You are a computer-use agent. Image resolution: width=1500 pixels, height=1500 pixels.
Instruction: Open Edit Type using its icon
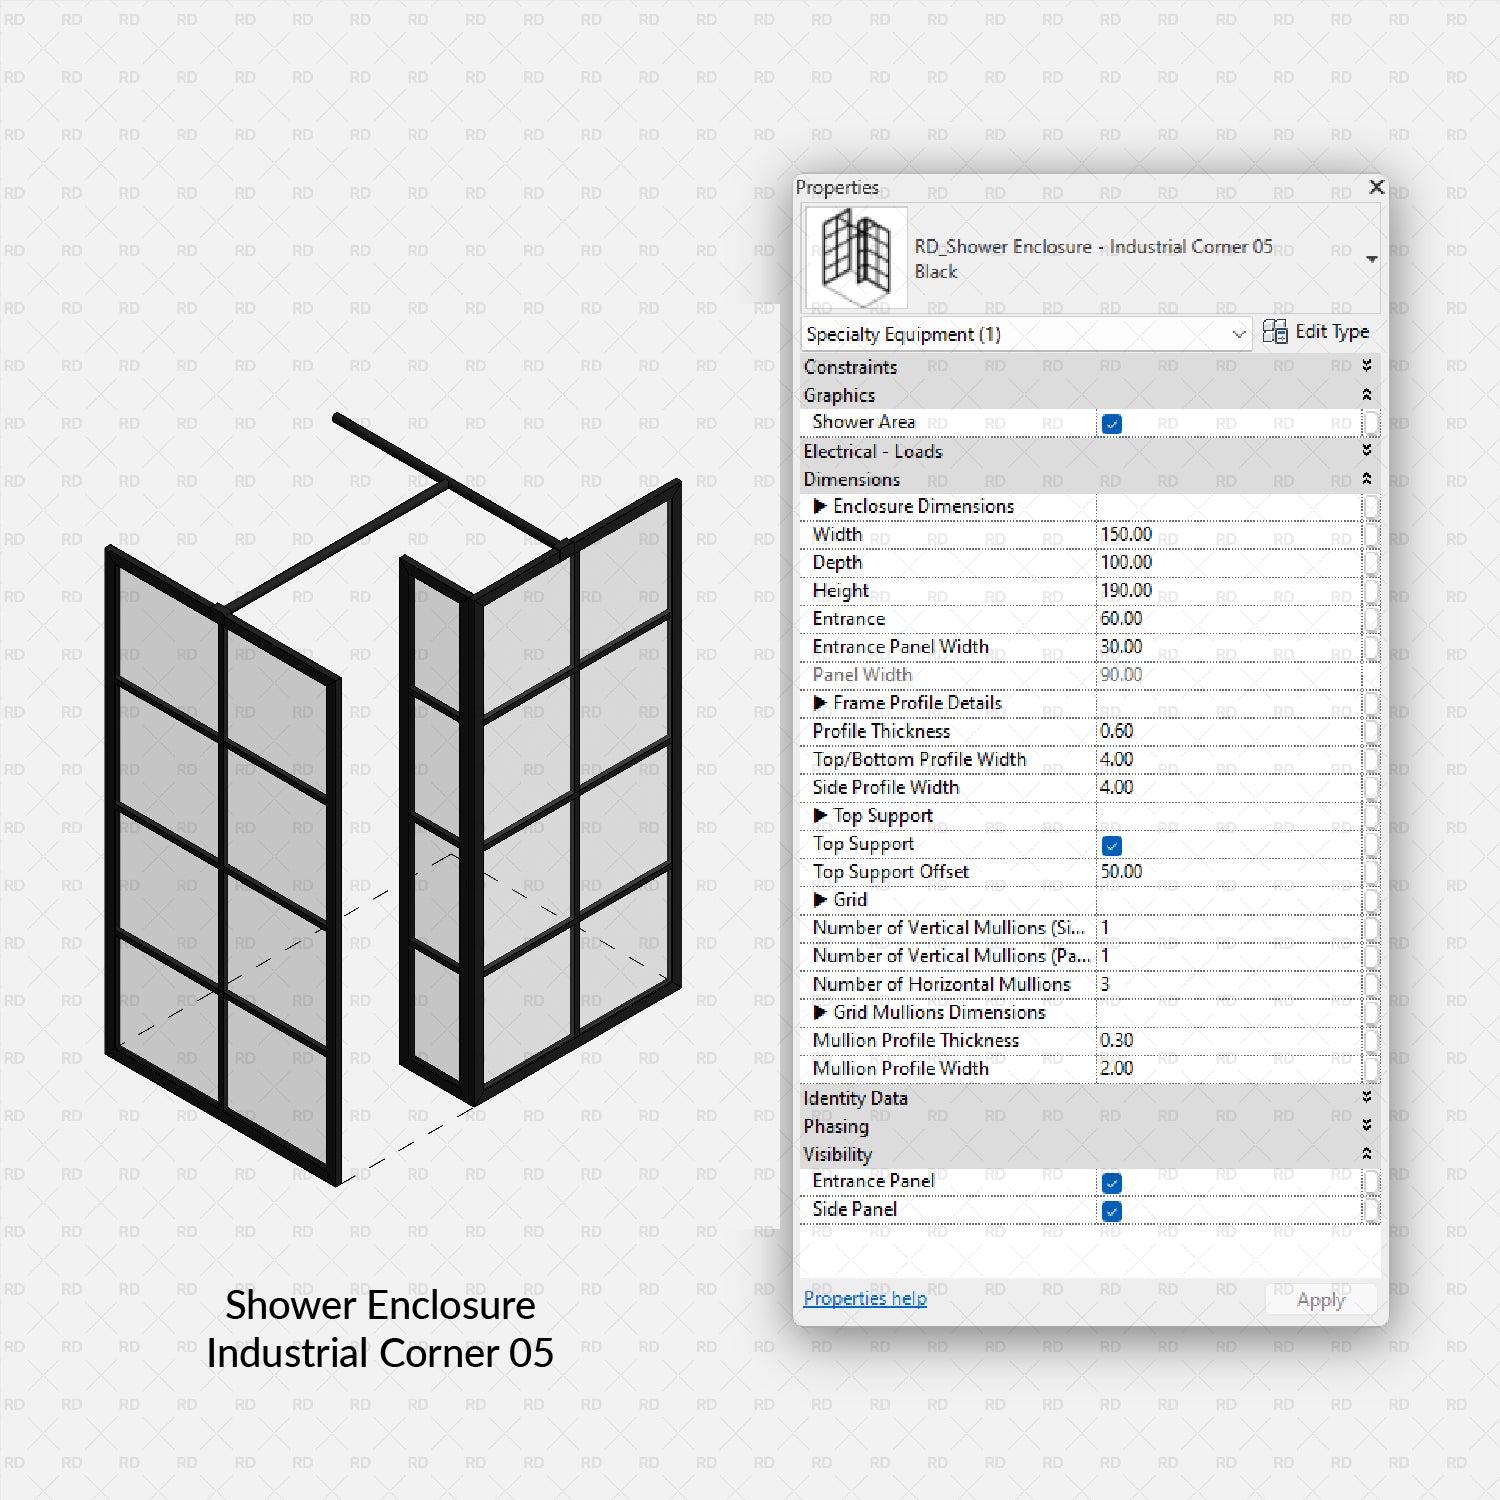click(1276, 331)
